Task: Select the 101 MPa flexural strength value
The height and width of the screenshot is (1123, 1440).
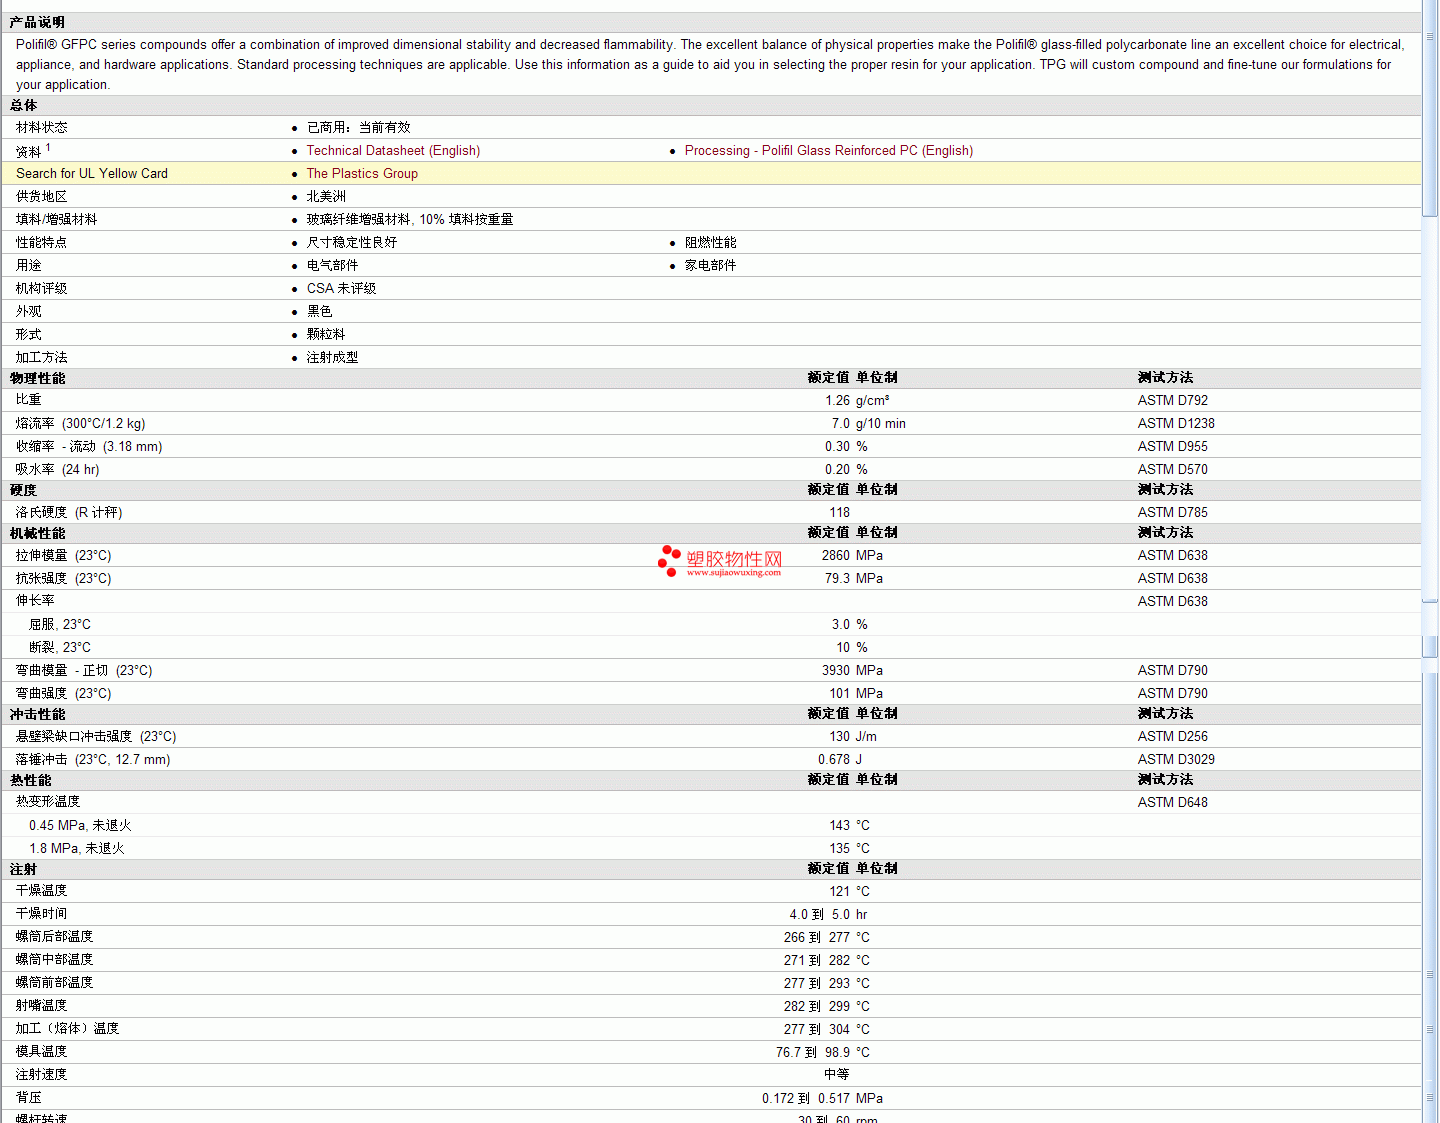Action: [x=856, y=693]
